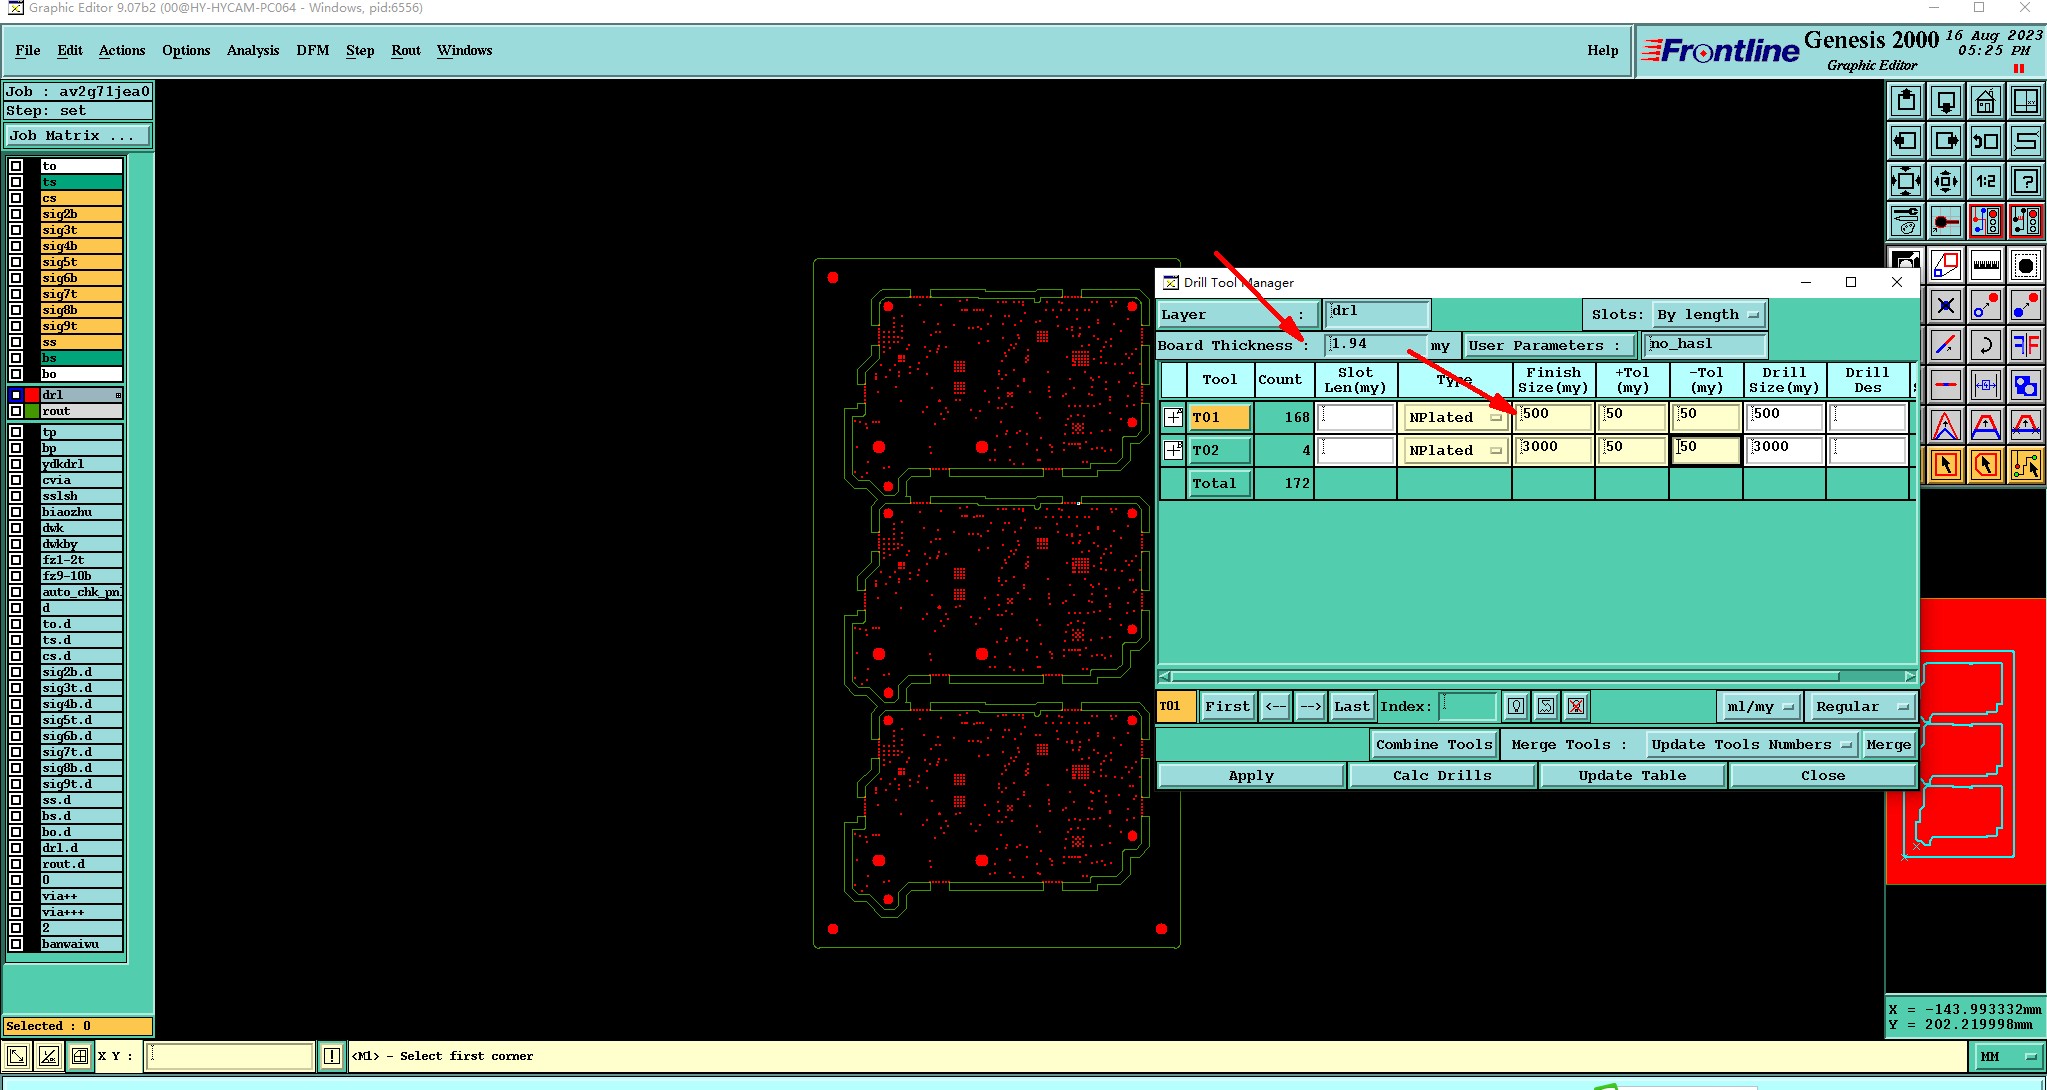This screenshot has width=2047, height=1090.
Task: Select the ruler measure tool
Action: (x=1985, y=265)
